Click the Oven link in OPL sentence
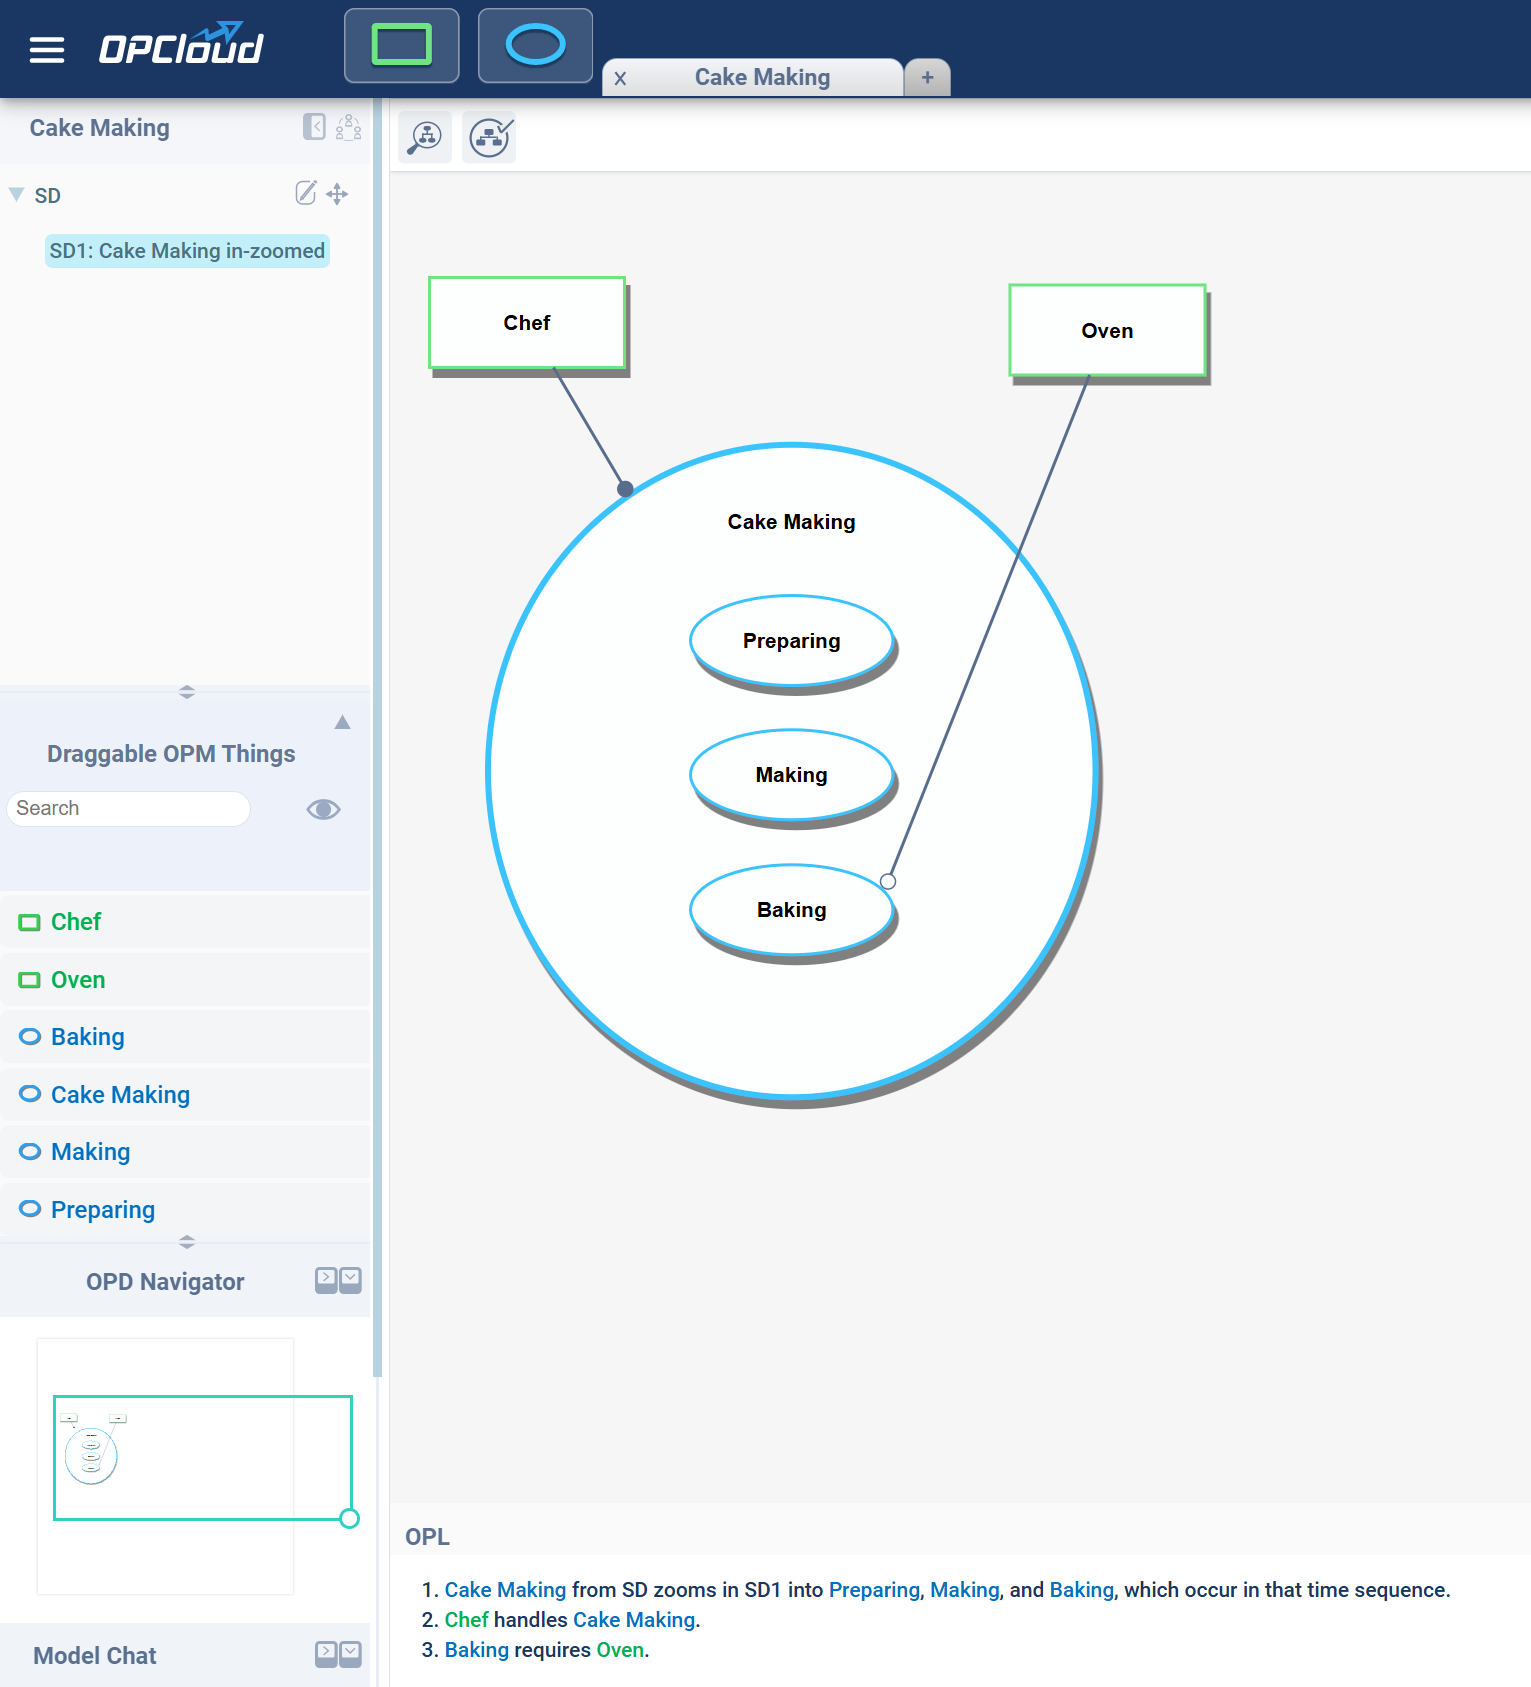This screenshot has width=1531, height=1687. point(619,1650)
